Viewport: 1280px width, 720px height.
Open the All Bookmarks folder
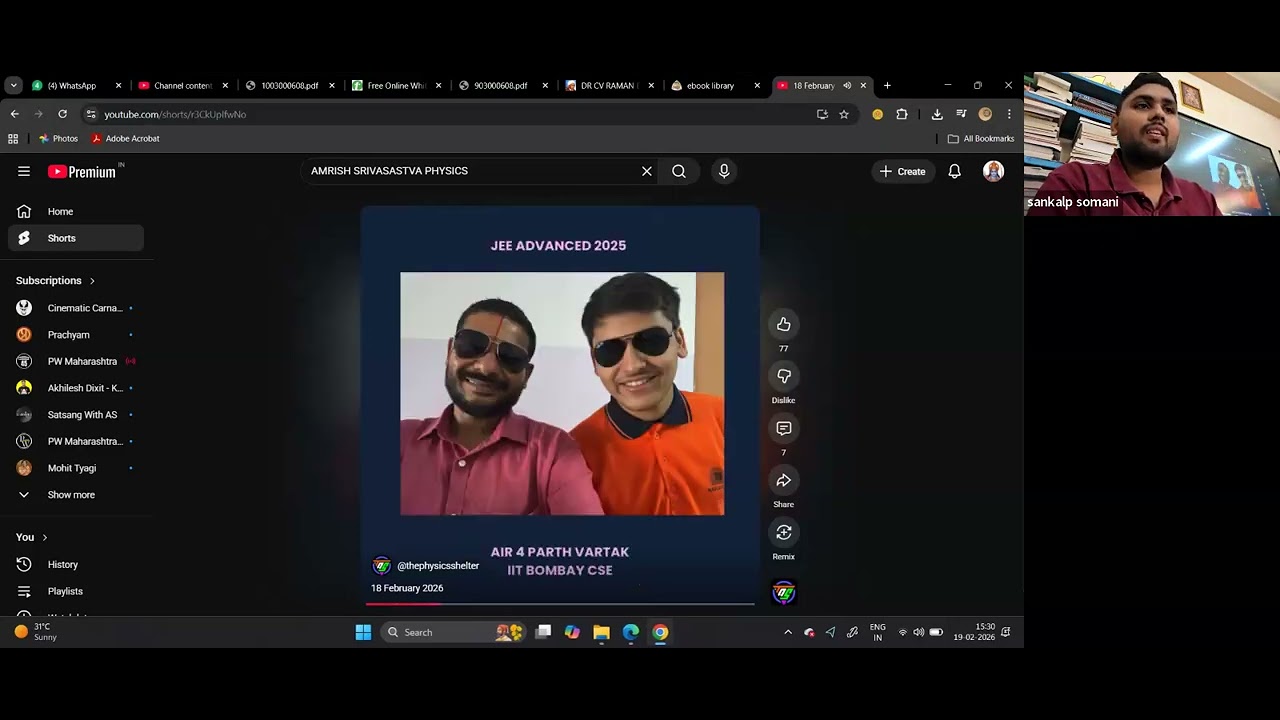pos(981,139)
